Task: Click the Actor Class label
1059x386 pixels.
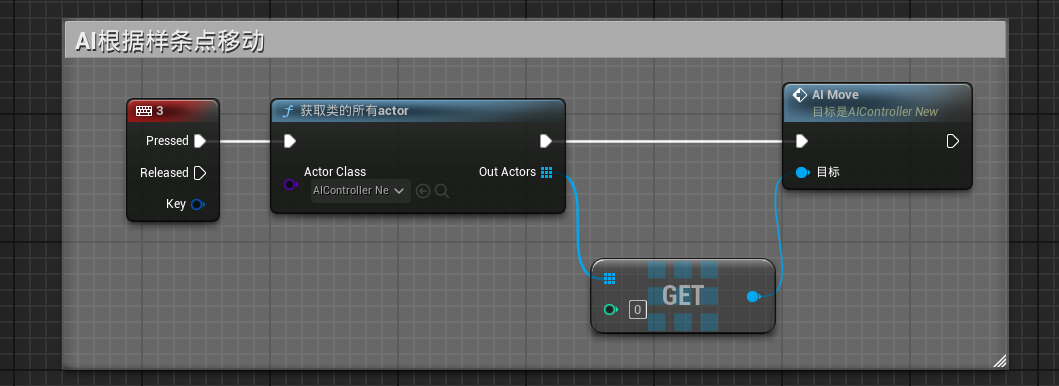Action: [x=335, y=172]
